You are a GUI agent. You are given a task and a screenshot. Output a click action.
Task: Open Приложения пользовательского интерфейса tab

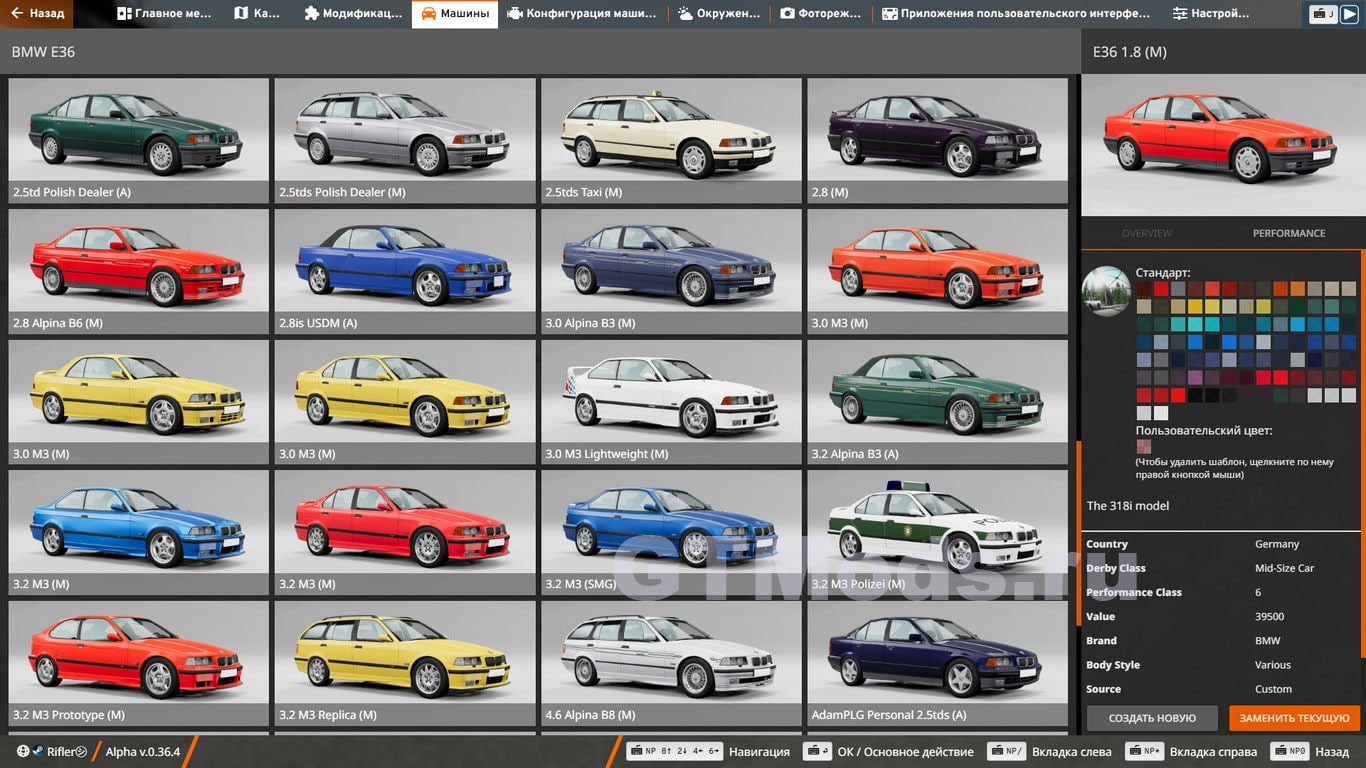coord(1016,14)
